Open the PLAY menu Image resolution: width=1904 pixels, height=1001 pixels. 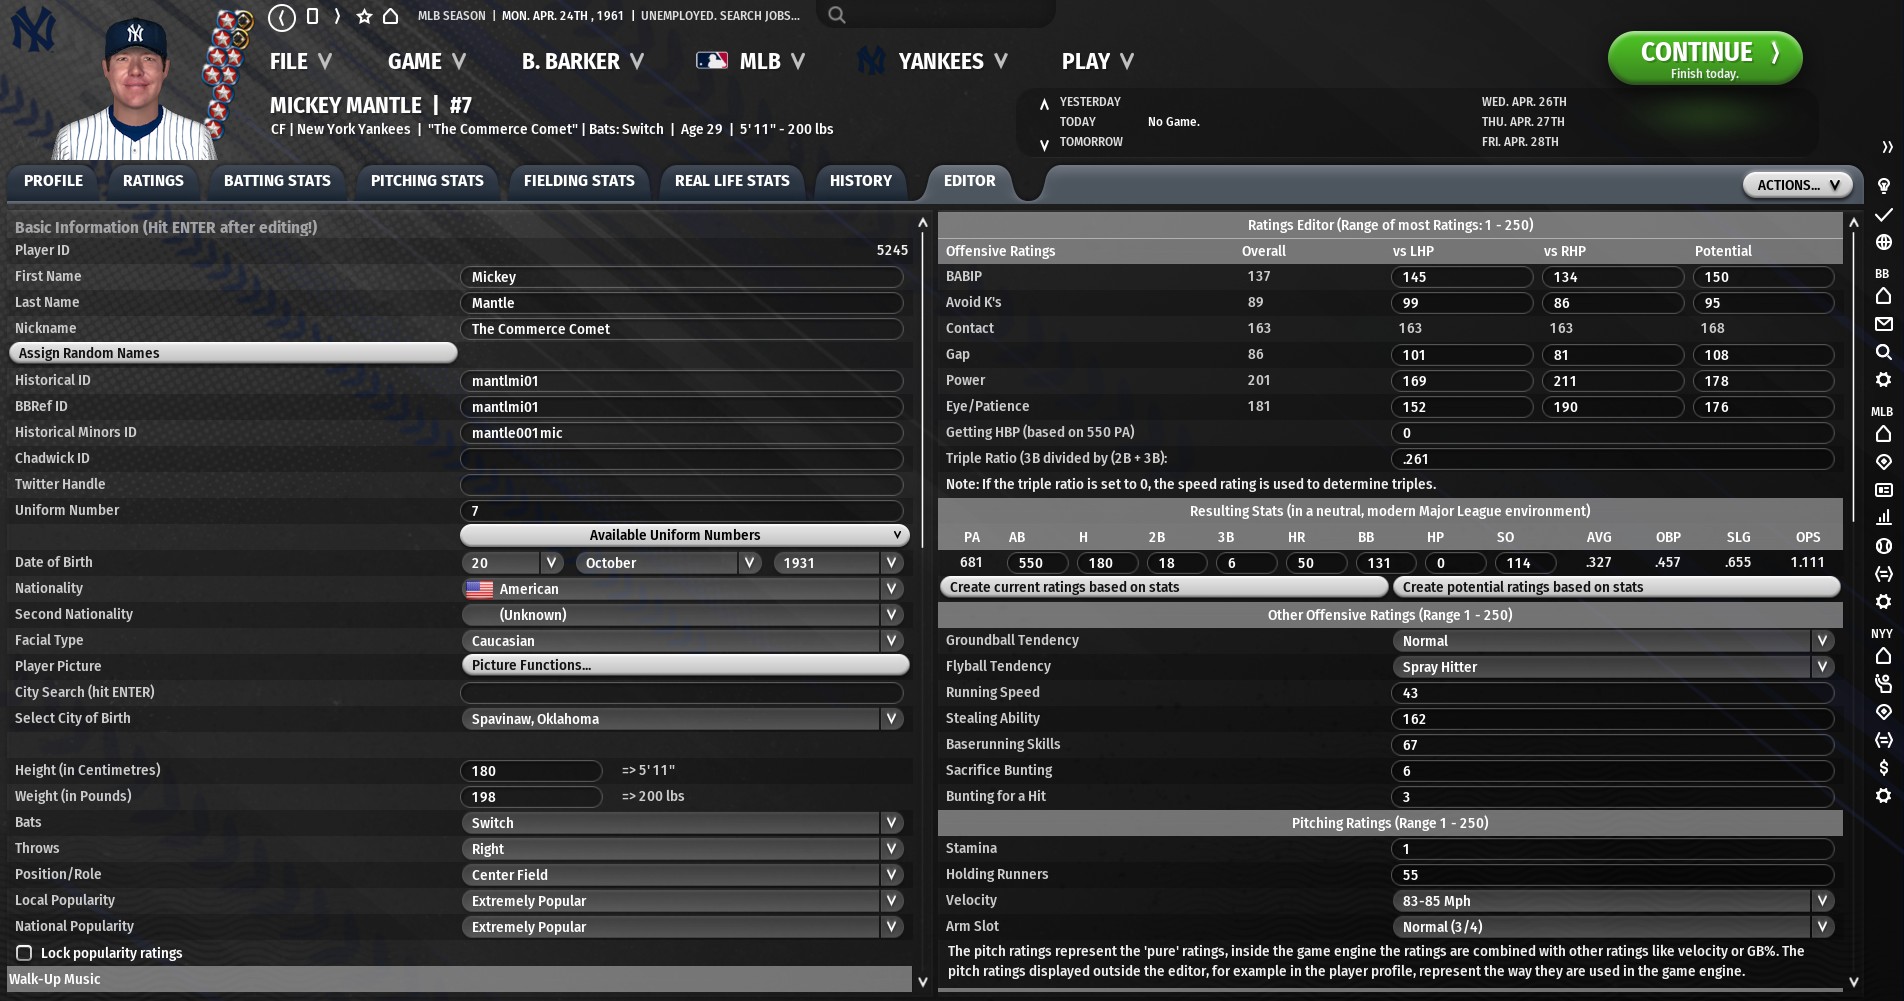point(1097,61)
